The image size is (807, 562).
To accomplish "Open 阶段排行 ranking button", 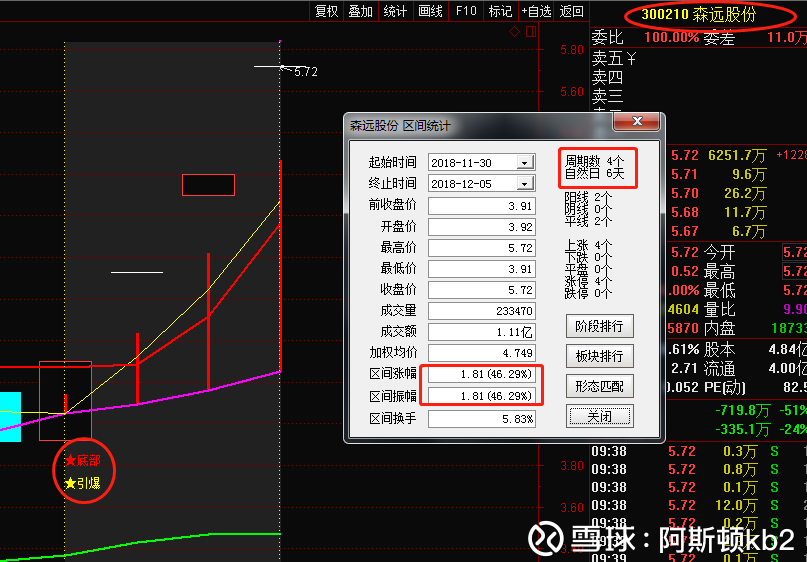I will 600,326.
